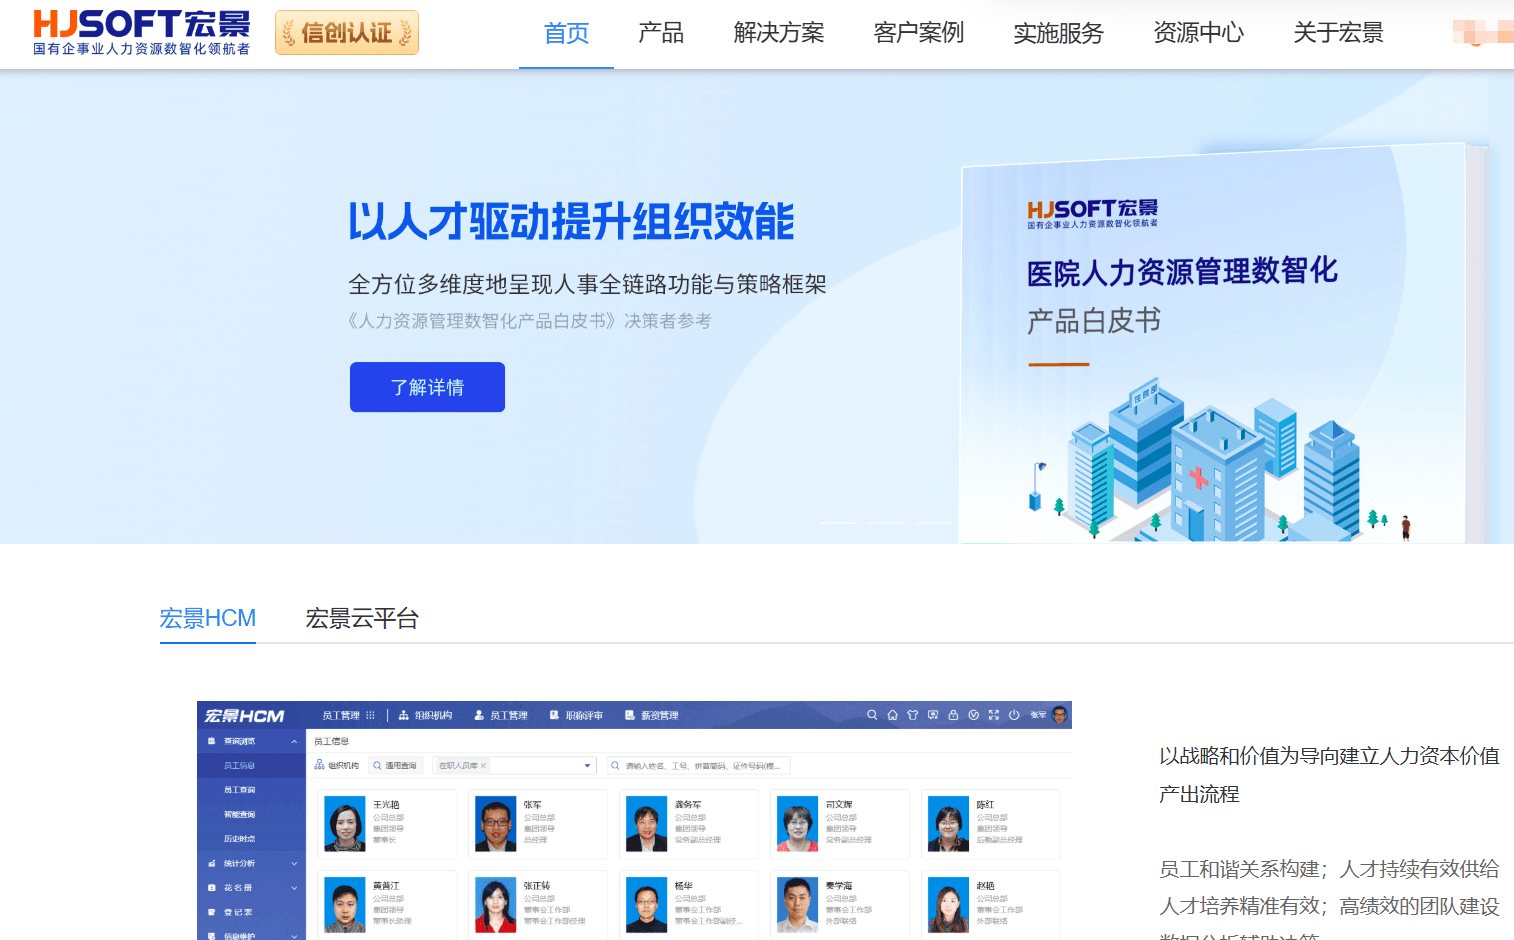
Task: Click the 花名册 sidebar icon
Action: coord(212,888)
